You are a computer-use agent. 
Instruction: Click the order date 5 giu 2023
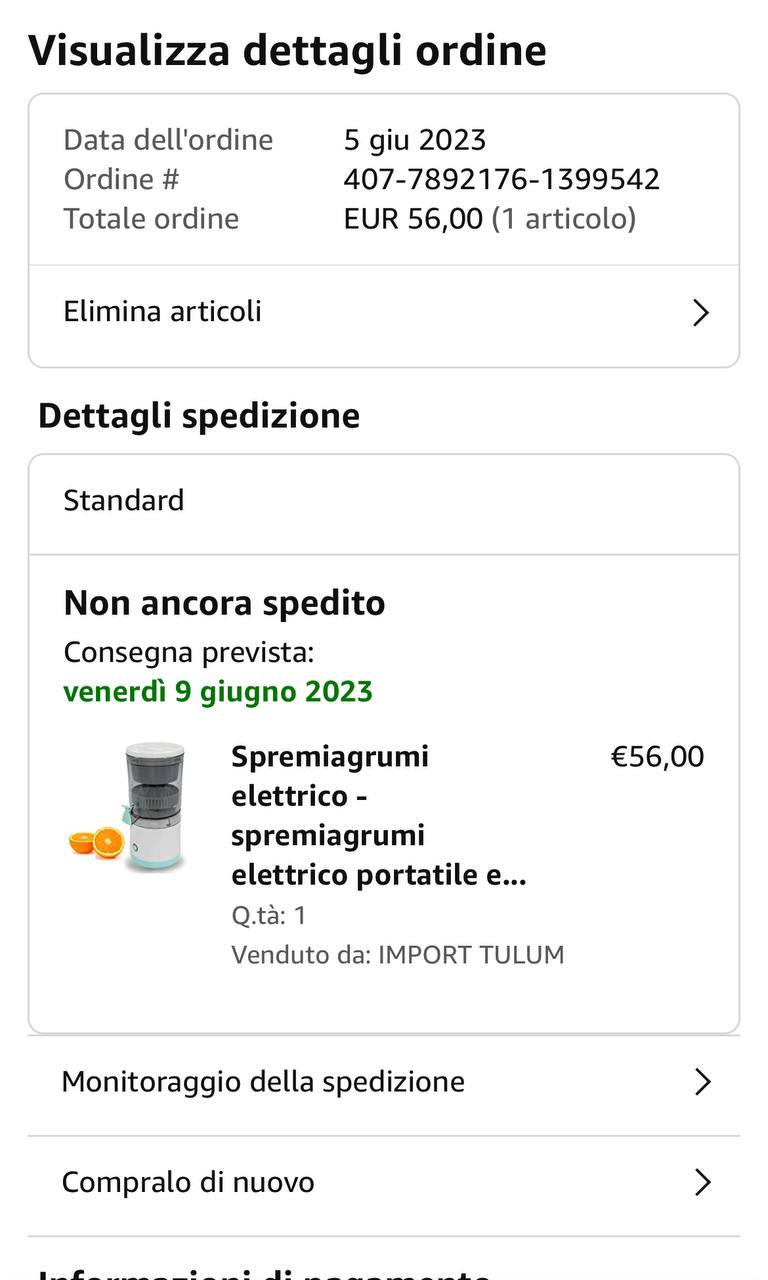(415, 139)
